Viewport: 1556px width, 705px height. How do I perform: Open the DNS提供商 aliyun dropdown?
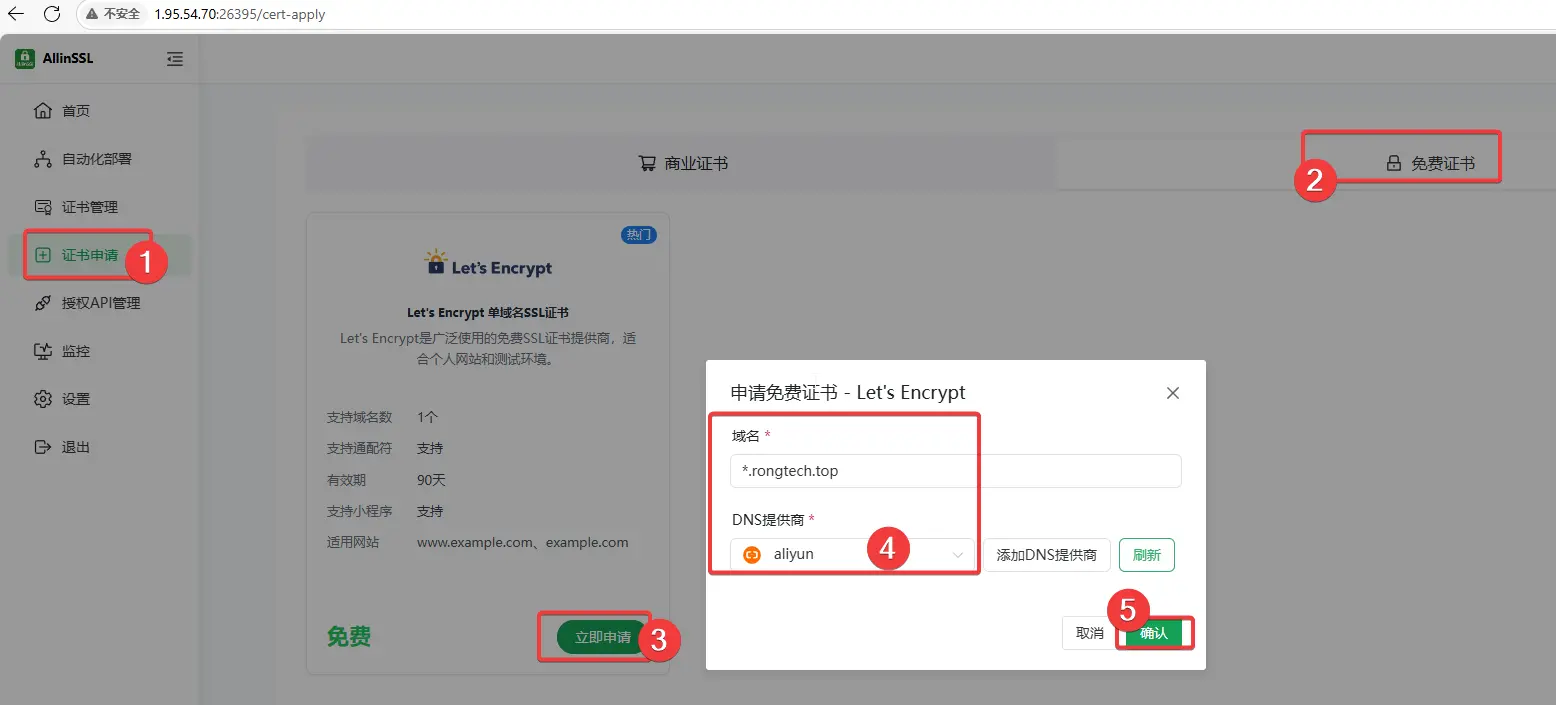click(851, 555)
